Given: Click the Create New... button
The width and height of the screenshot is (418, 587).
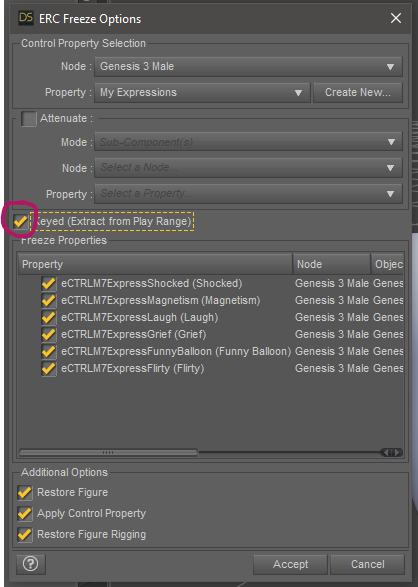Looking at the screenshot, I should point(358,92).
